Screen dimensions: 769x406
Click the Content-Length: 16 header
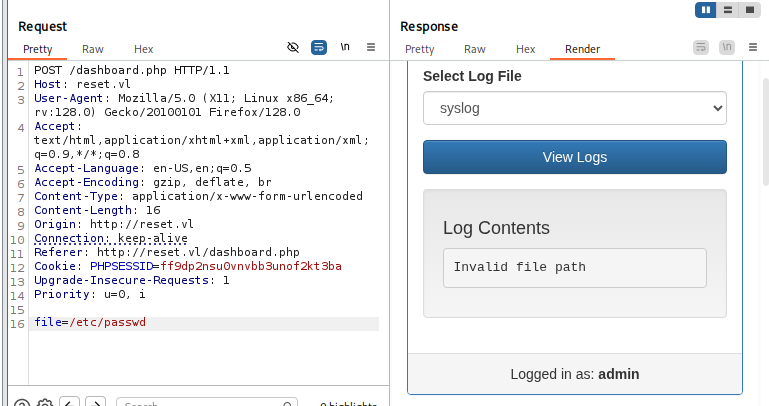pyautogui.click(x=97, y=210)
